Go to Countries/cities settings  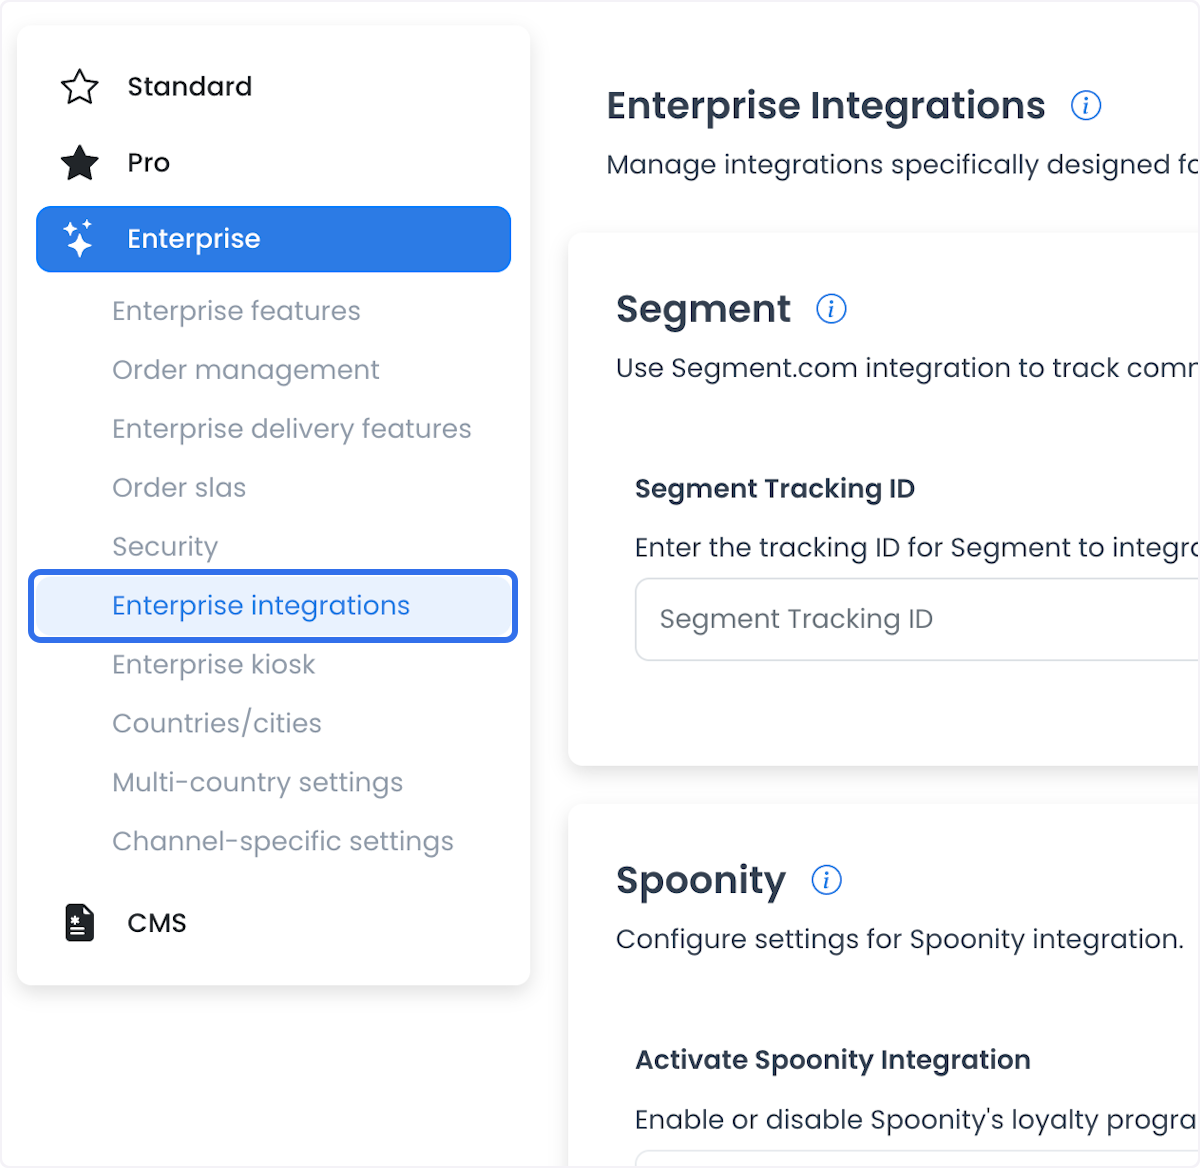[217, 724]
